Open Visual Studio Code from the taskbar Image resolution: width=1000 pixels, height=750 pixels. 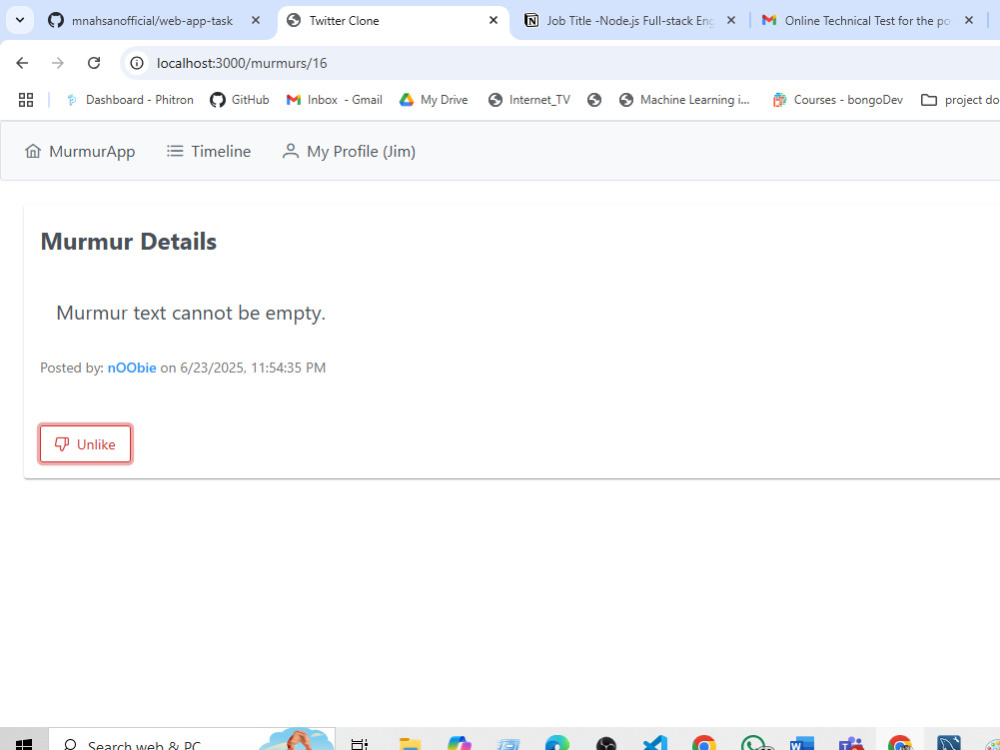click(x=655, y=744)
